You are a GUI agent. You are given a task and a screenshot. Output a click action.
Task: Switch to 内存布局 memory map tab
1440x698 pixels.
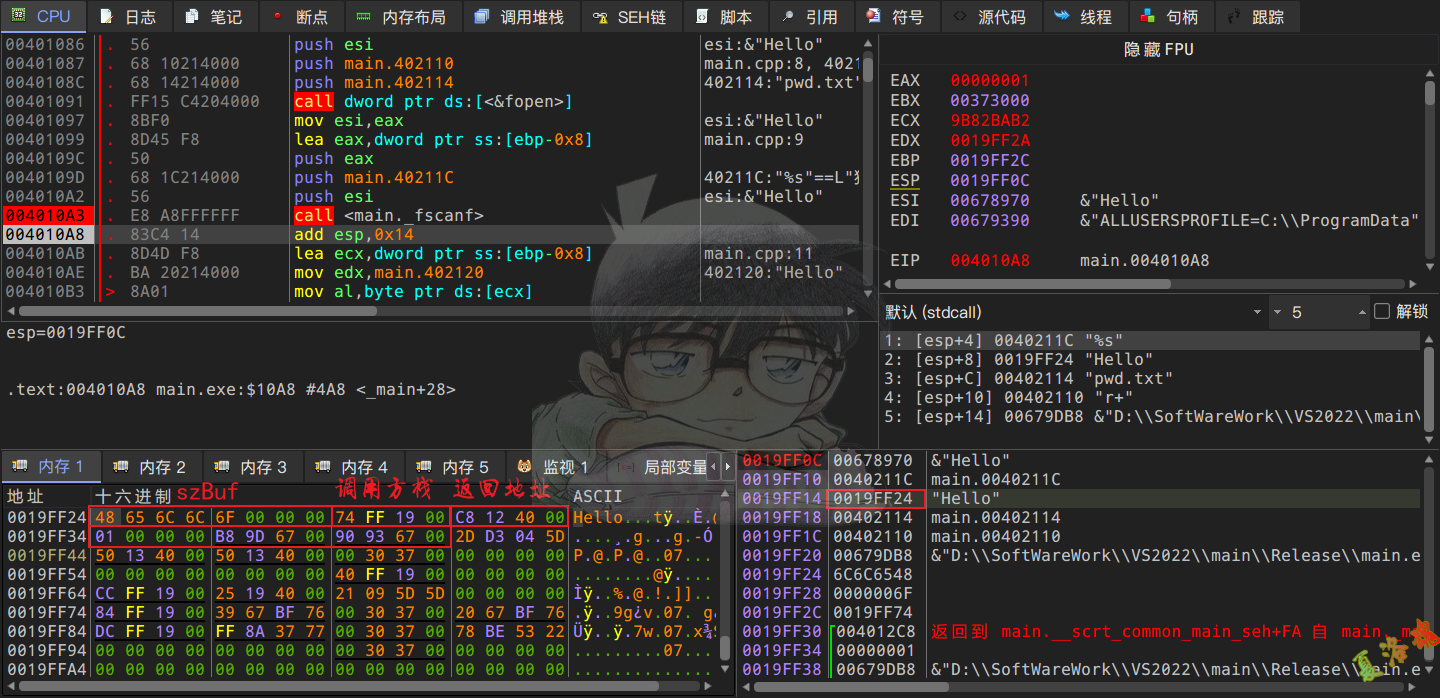point(402,17)
